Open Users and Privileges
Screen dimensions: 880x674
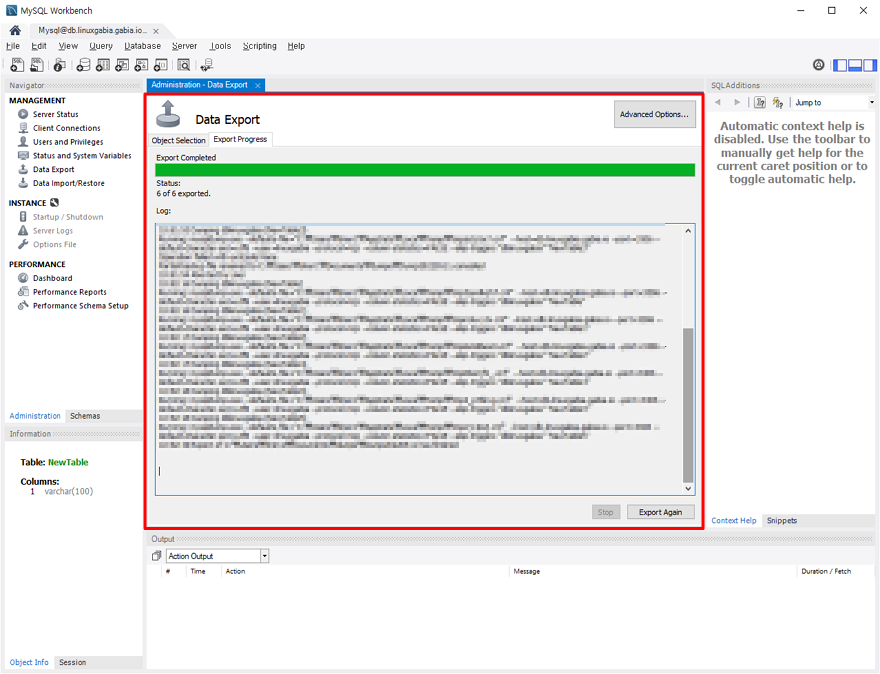68,142
